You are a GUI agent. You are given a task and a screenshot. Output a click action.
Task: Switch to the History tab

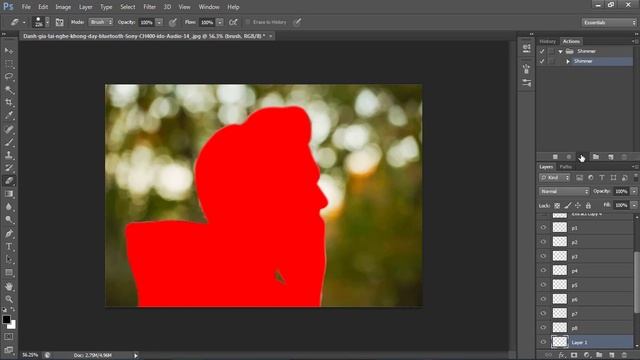tap(547, 42)
